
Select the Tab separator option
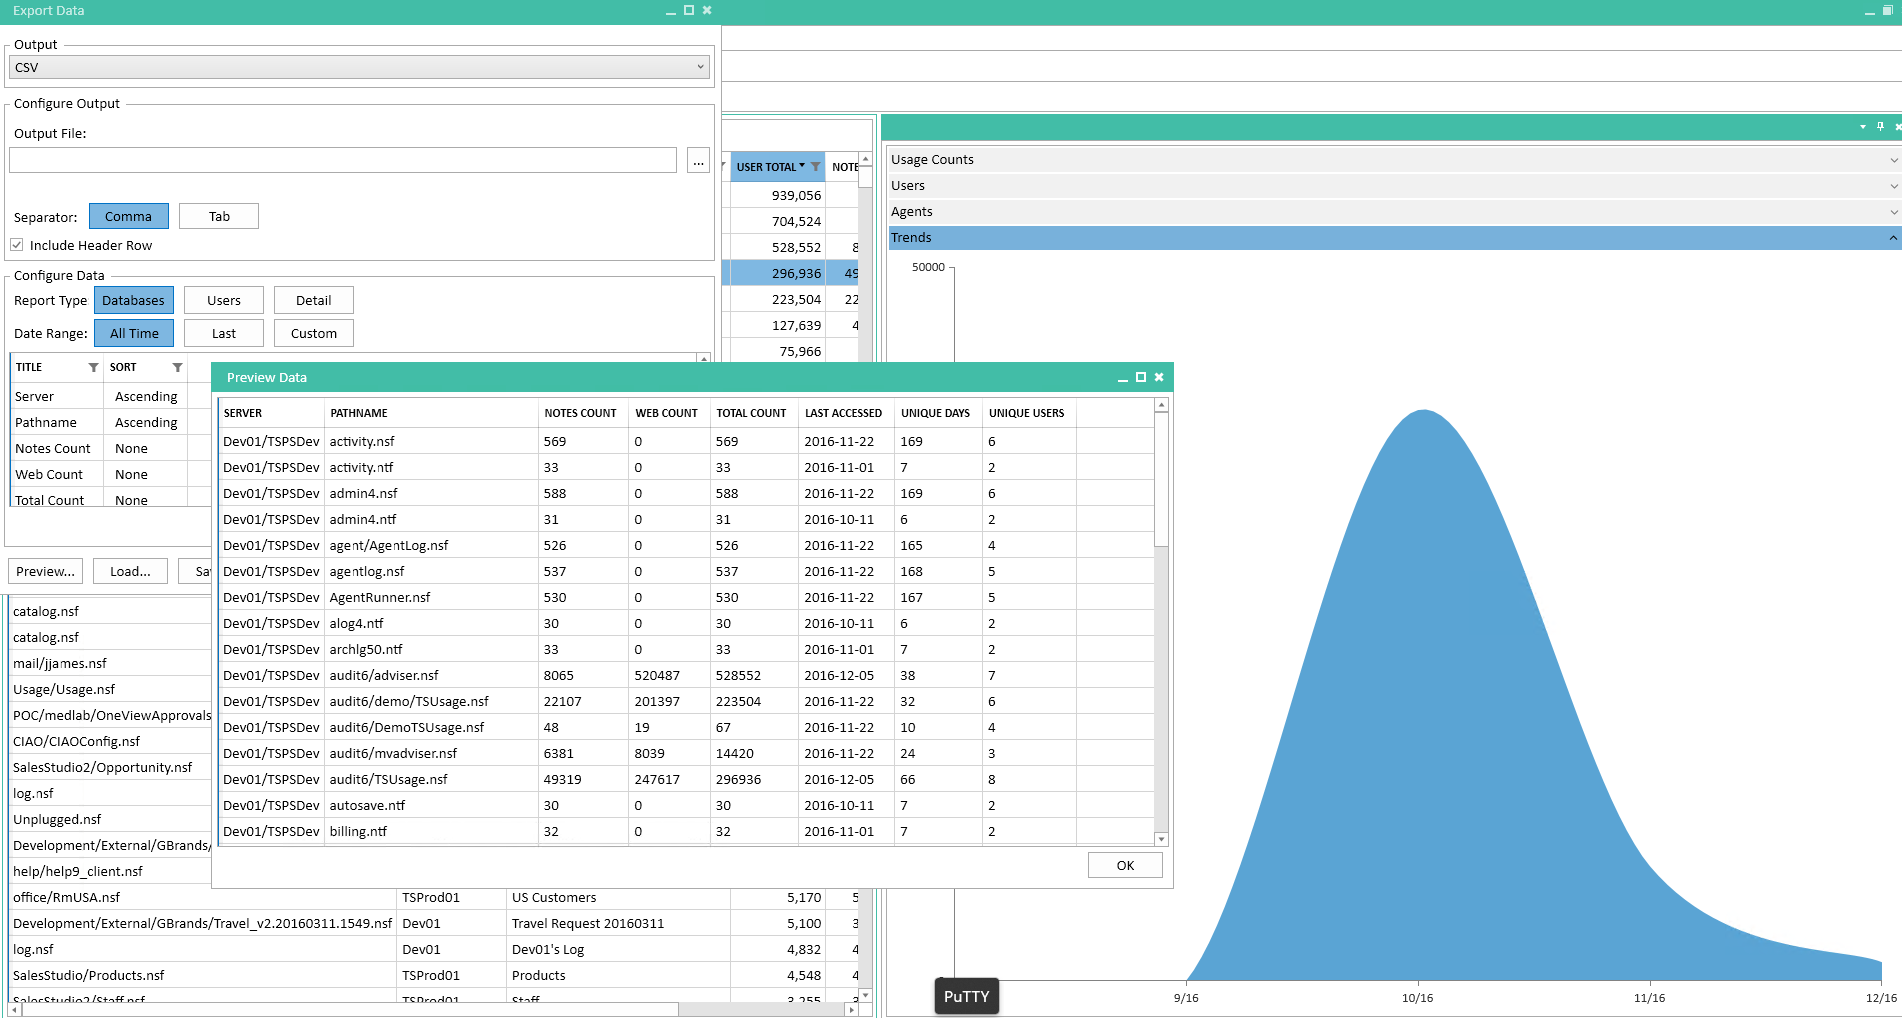point(219,216)
